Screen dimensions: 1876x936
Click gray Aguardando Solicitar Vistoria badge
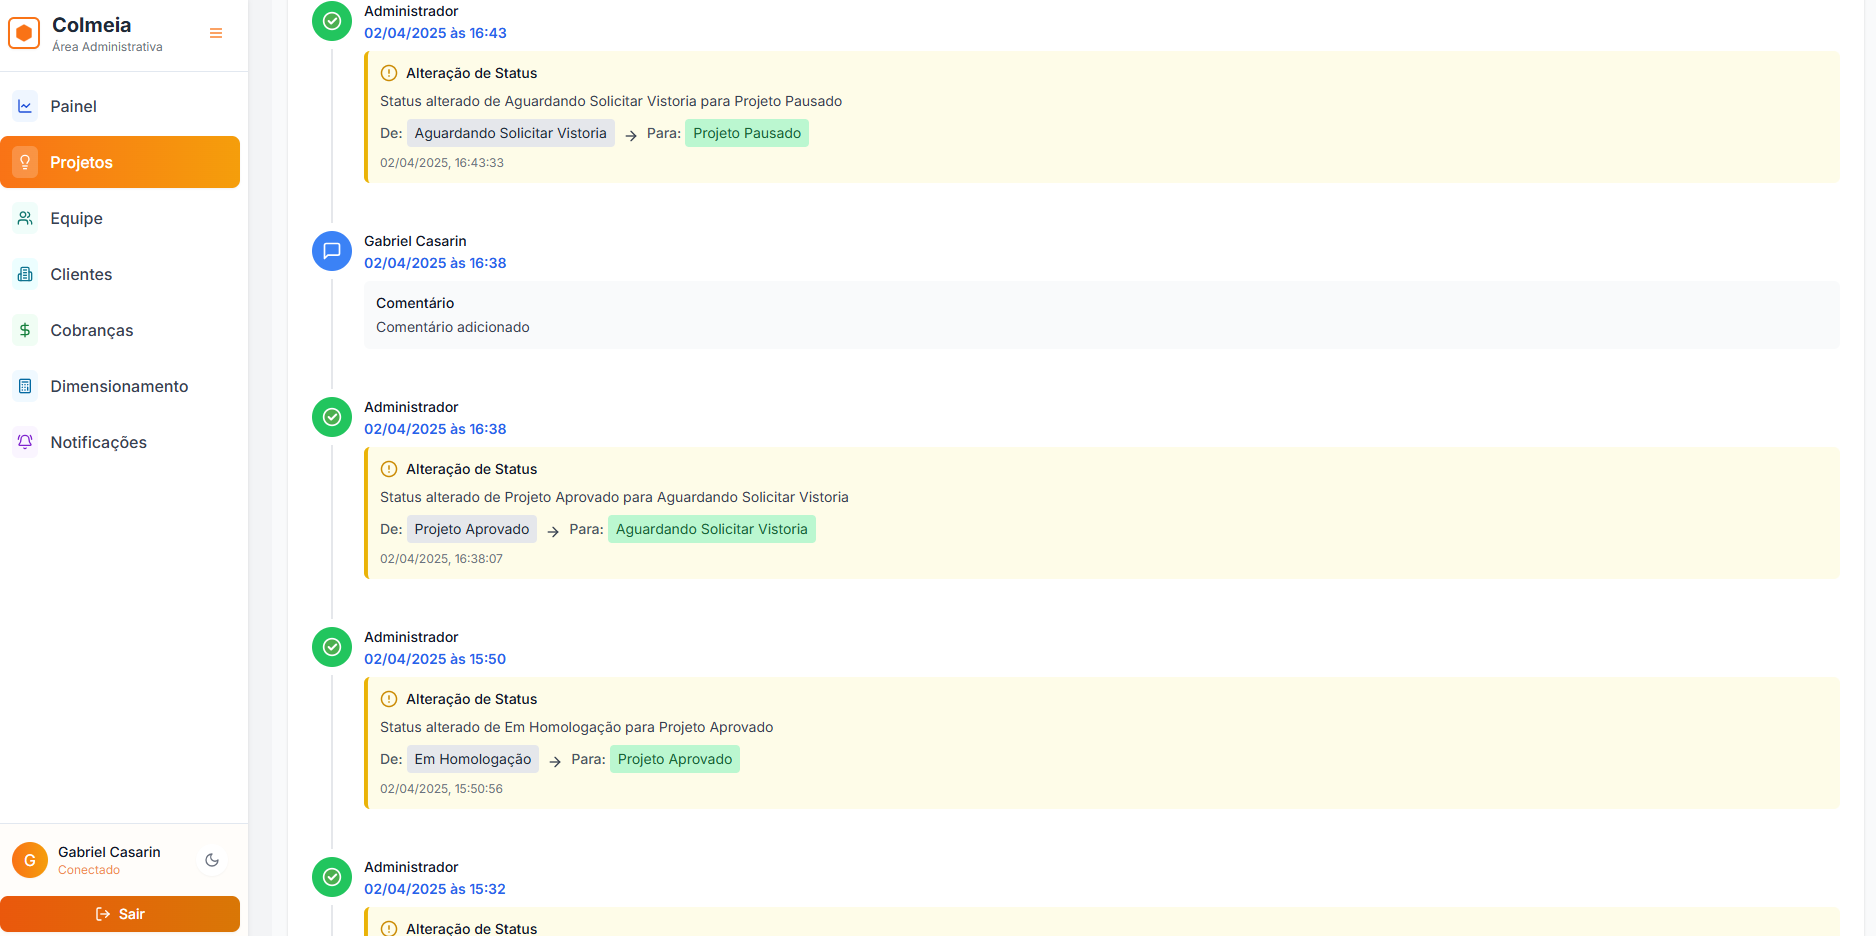(x=510, y=133)
